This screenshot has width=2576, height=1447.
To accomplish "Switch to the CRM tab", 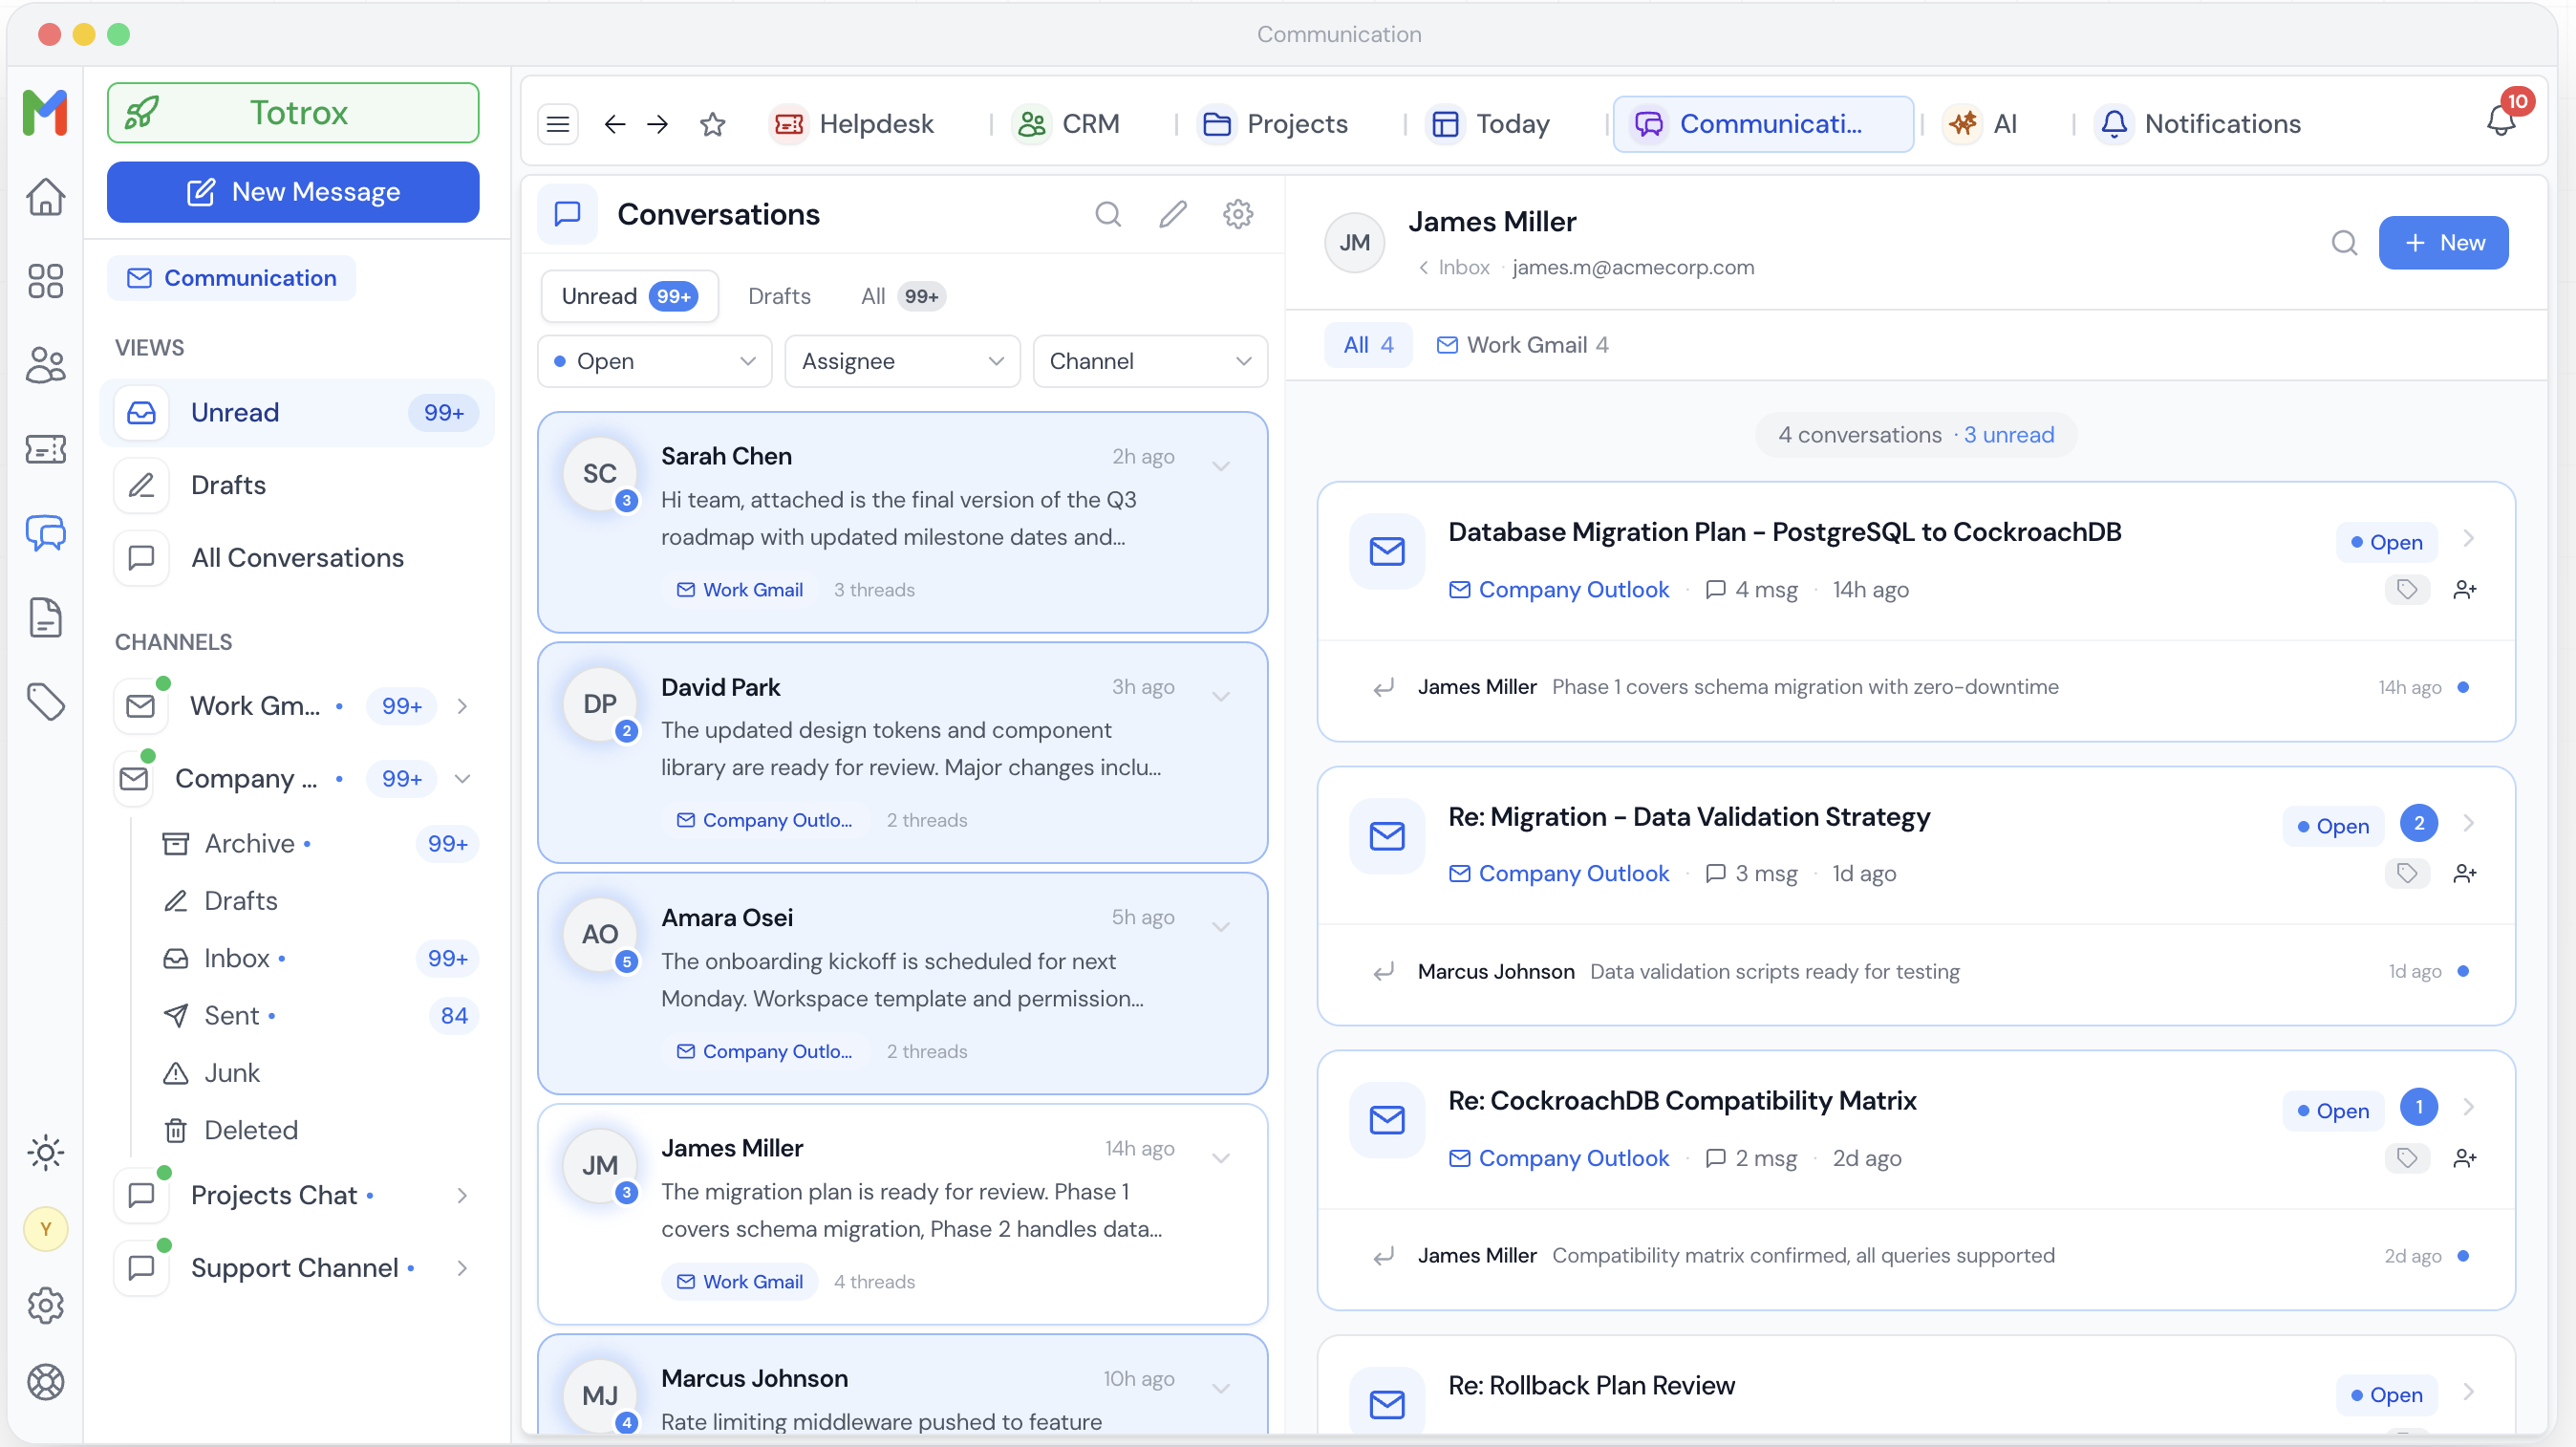I will point(1066,124).
